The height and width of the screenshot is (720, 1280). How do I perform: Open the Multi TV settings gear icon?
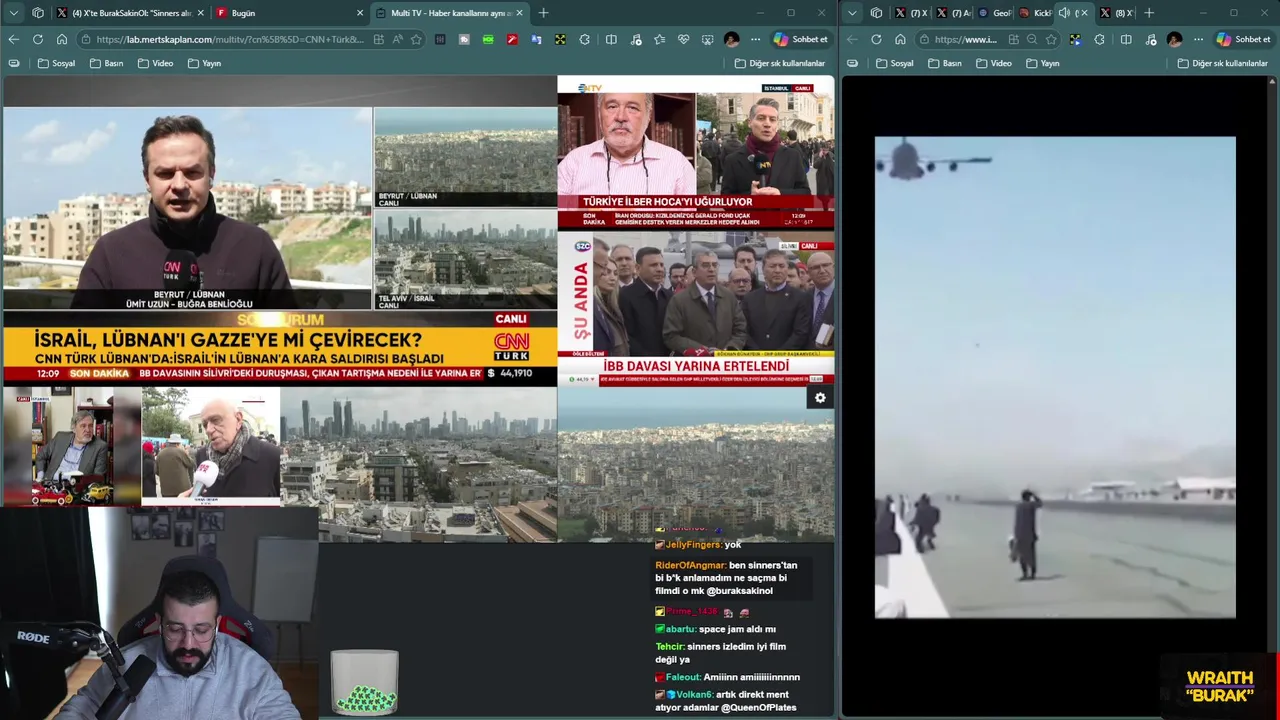click(820, 398)
